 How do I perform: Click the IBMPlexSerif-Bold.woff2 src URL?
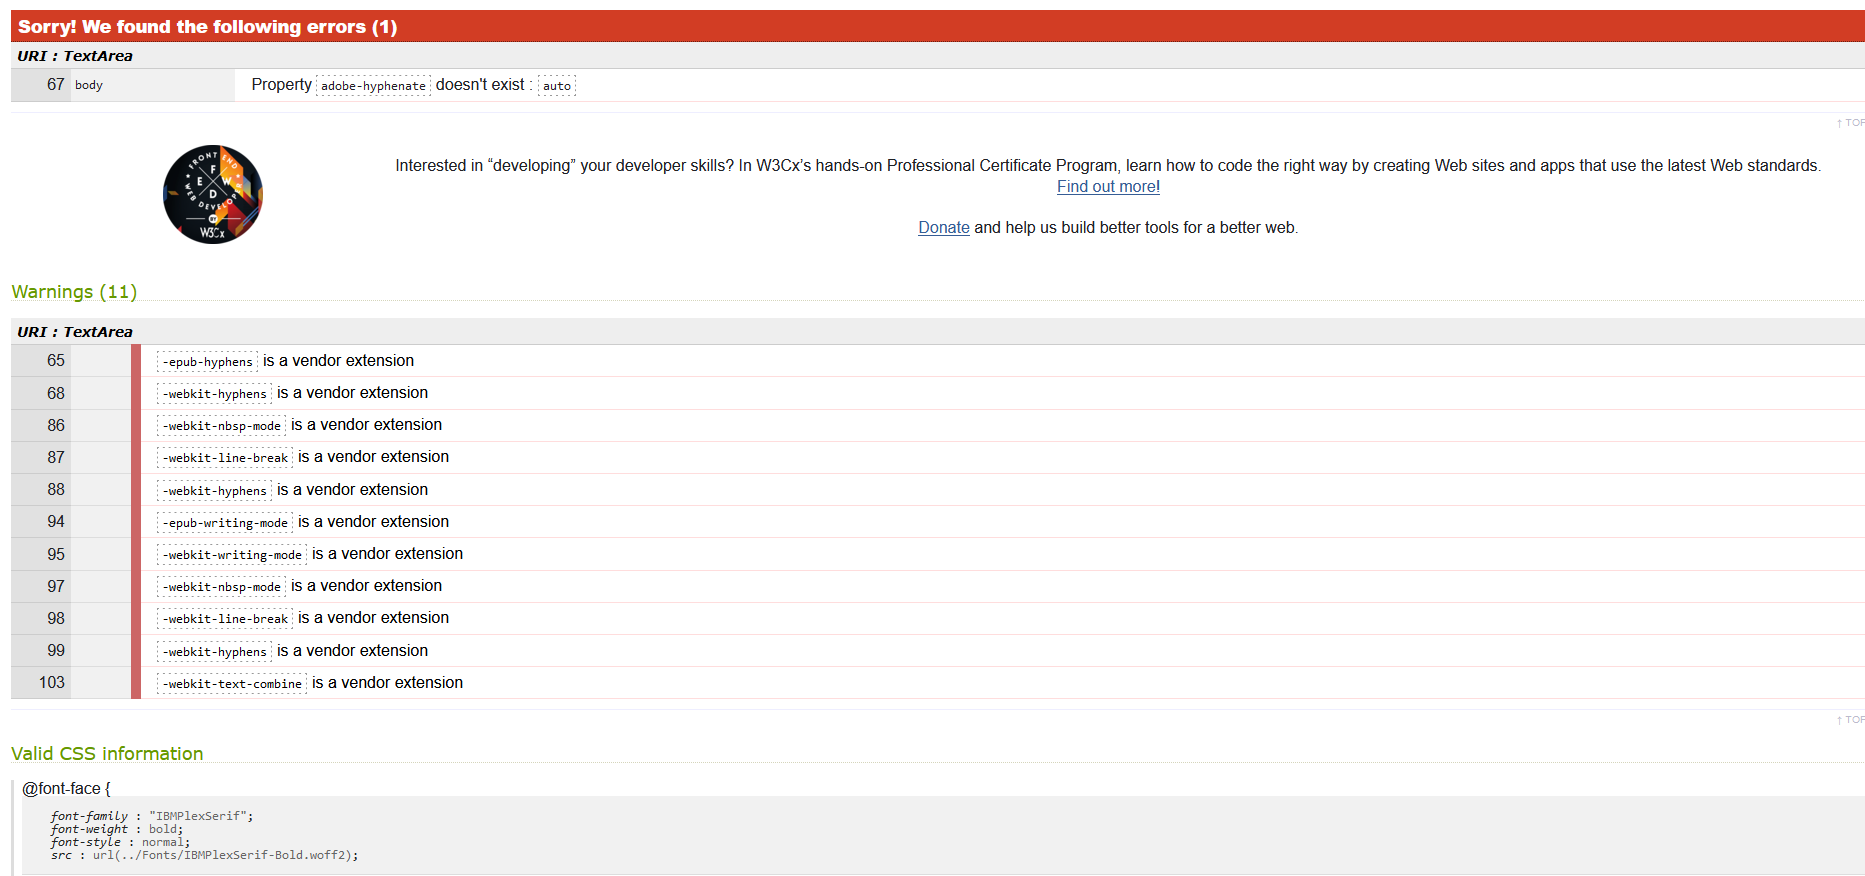pos(225,856)
